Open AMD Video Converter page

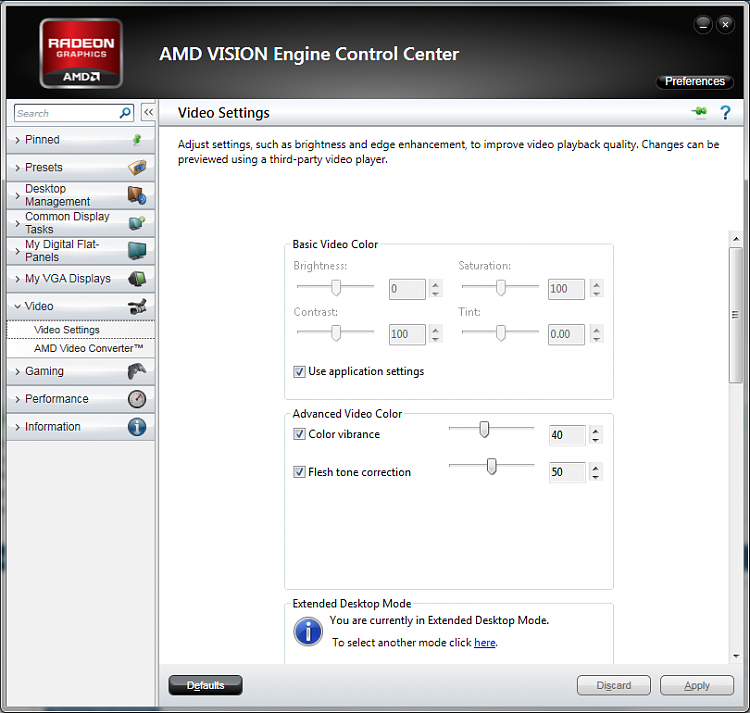[x=80, y=348]
